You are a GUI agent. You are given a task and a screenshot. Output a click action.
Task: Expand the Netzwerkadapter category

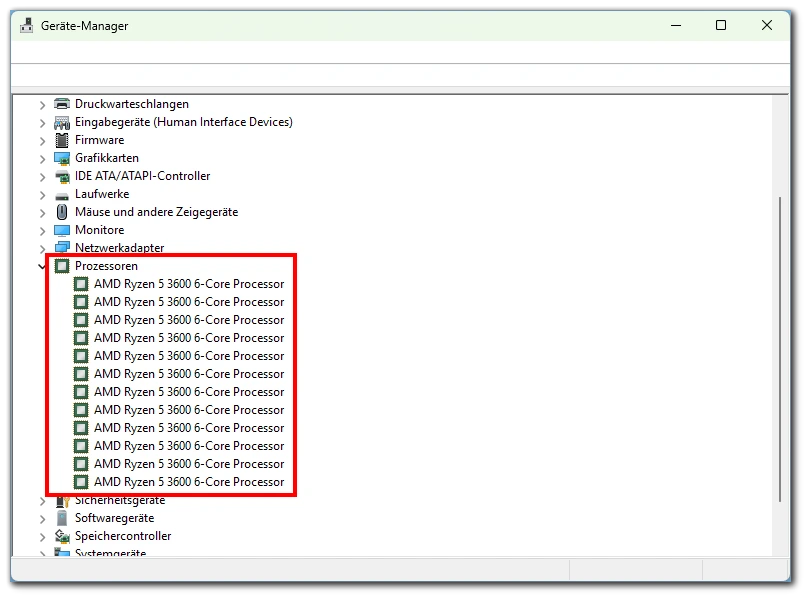coord(42,249)
